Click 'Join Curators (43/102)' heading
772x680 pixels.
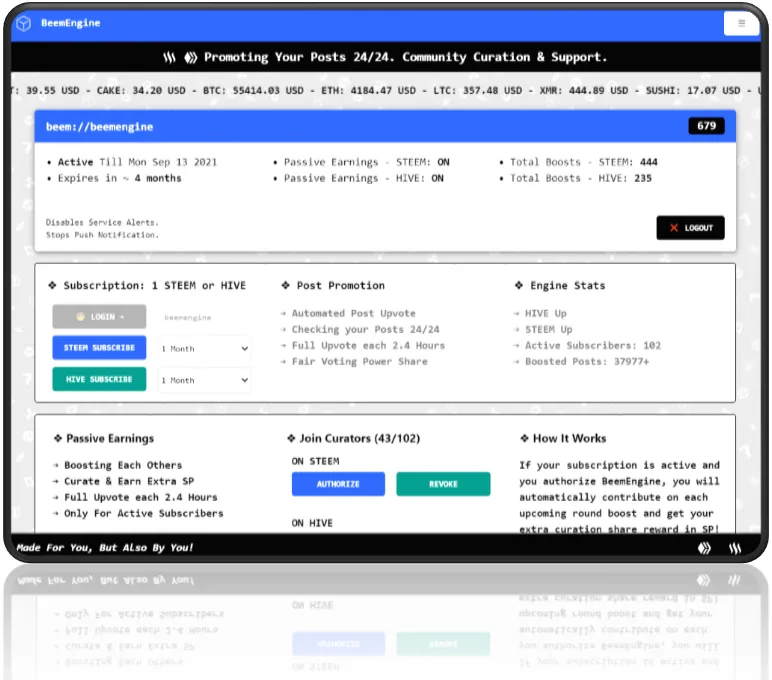point(359,438)
